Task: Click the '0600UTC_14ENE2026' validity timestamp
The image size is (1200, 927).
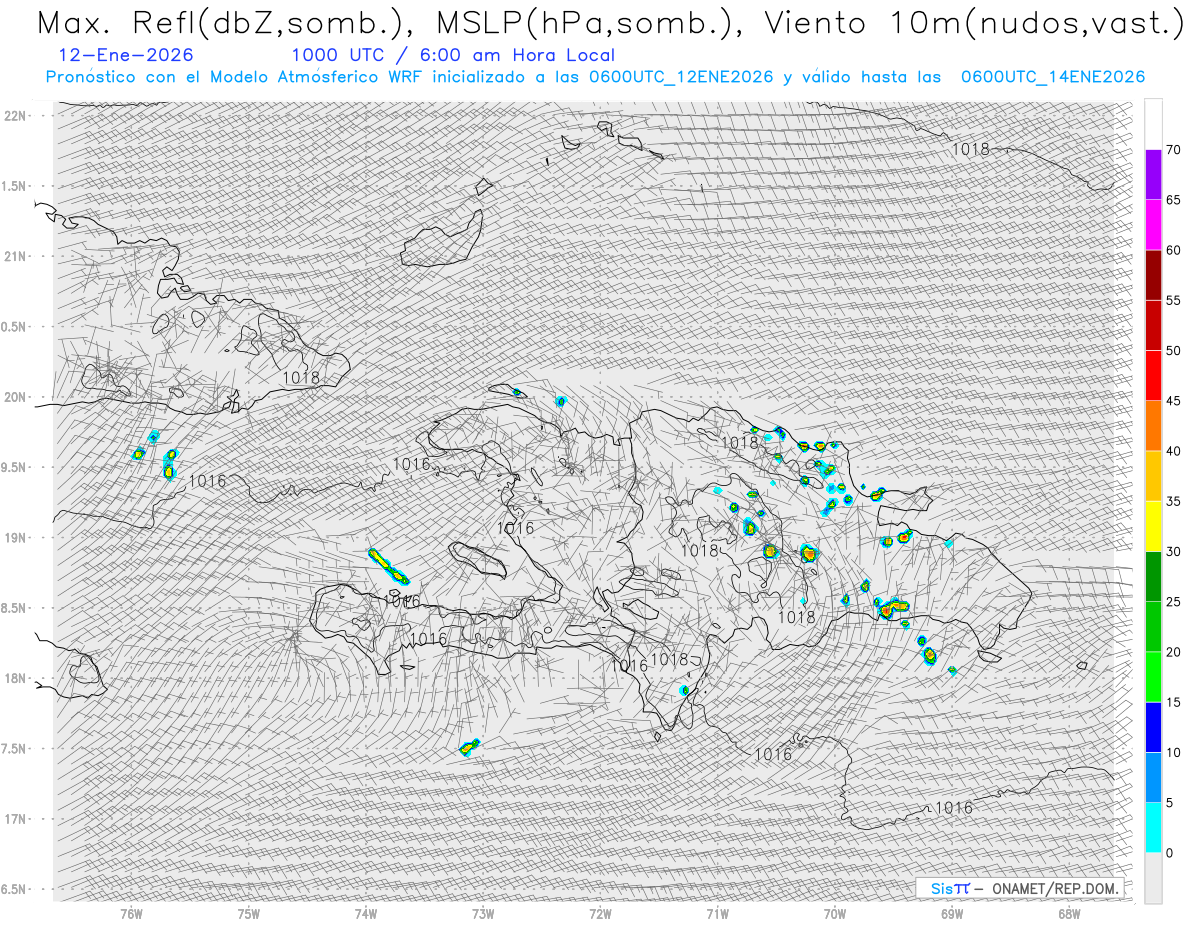Action: coord(1053,78)
